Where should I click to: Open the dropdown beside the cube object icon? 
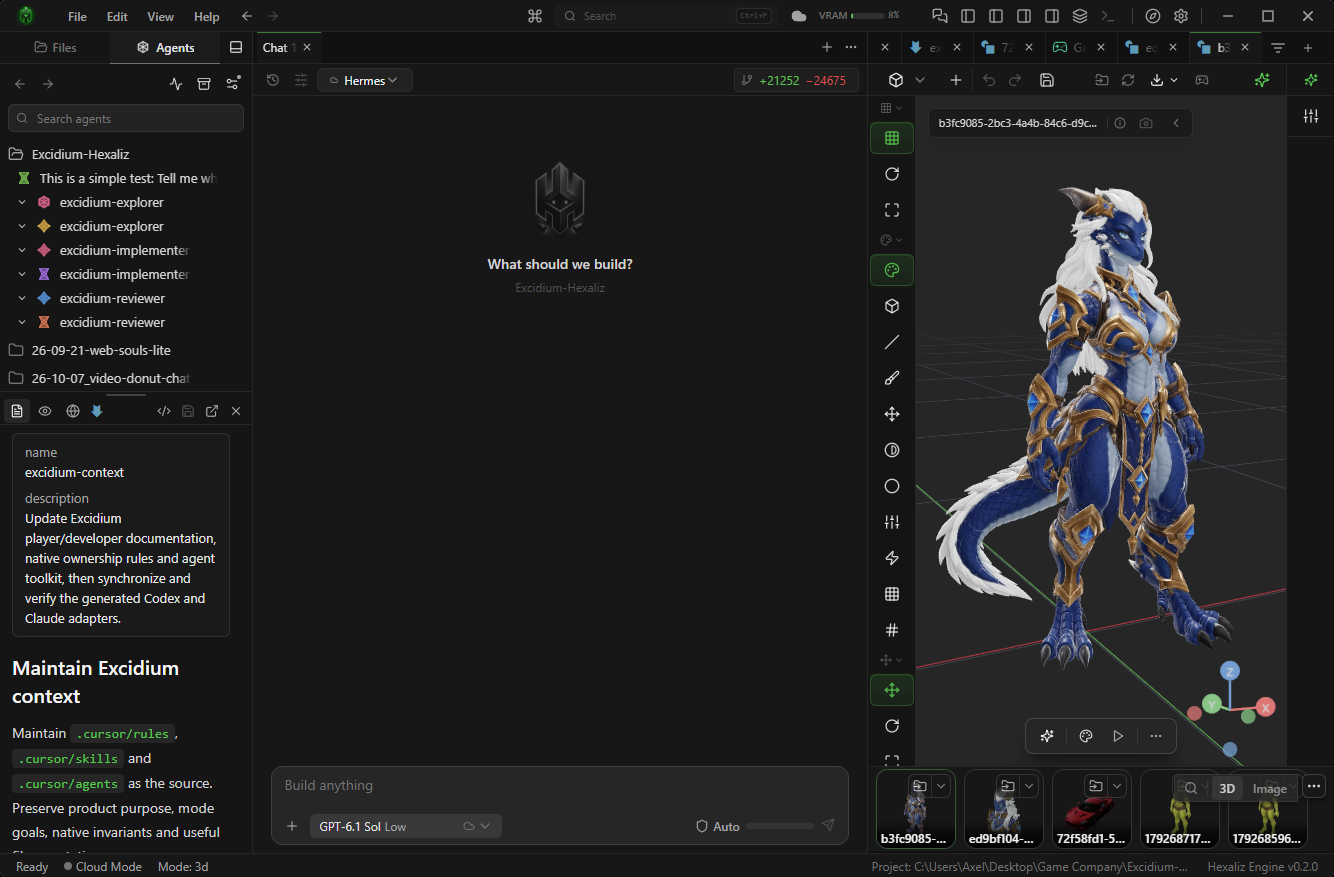pyautogui.click(x=920, y=80)
